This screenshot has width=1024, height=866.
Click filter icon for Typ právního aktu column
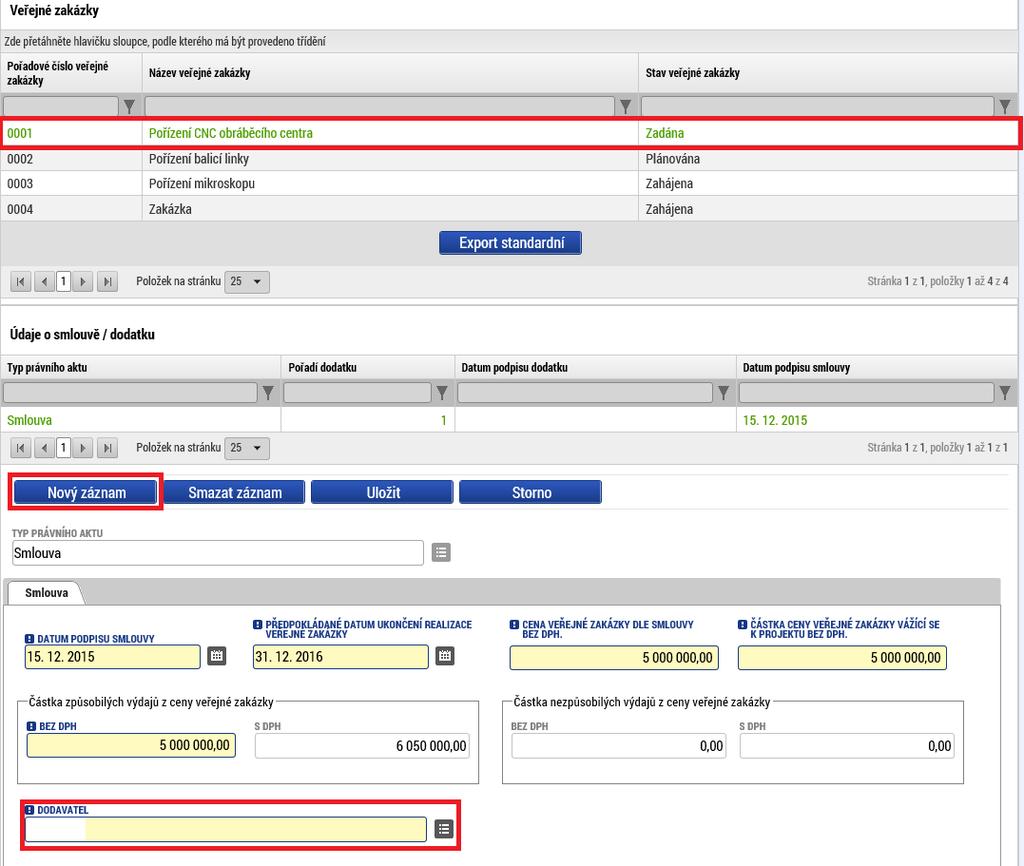(268, 393)
